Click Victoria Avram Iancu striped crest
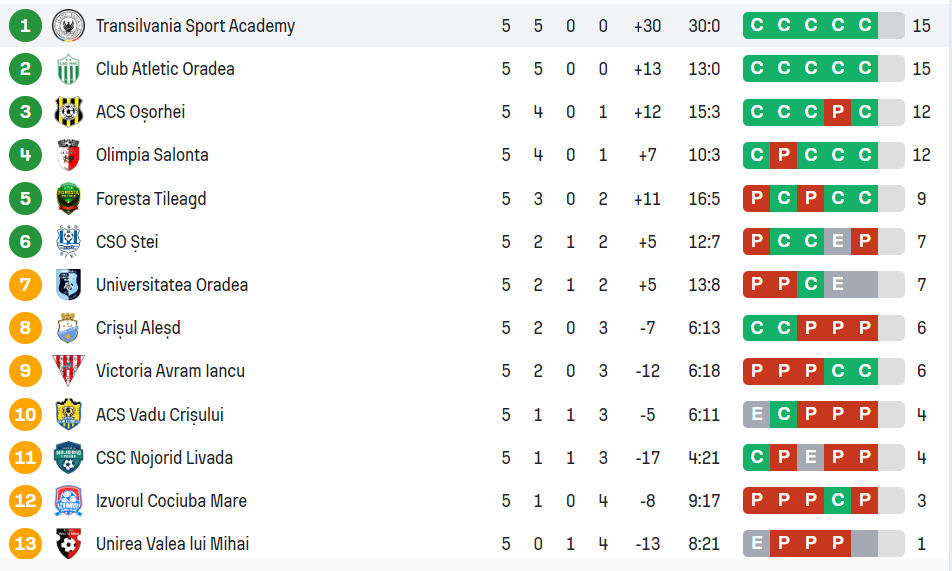Image resolution: width=952 pixels, height=571 pixels. 68,371
